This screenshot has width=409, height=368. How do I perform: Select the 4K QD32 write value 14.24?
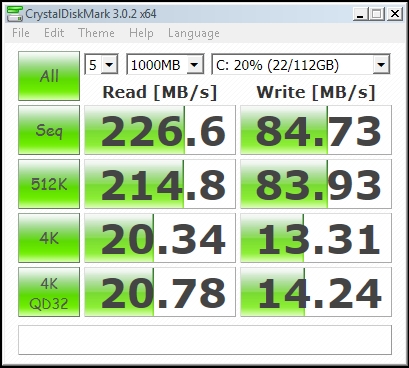click(316, 292)
